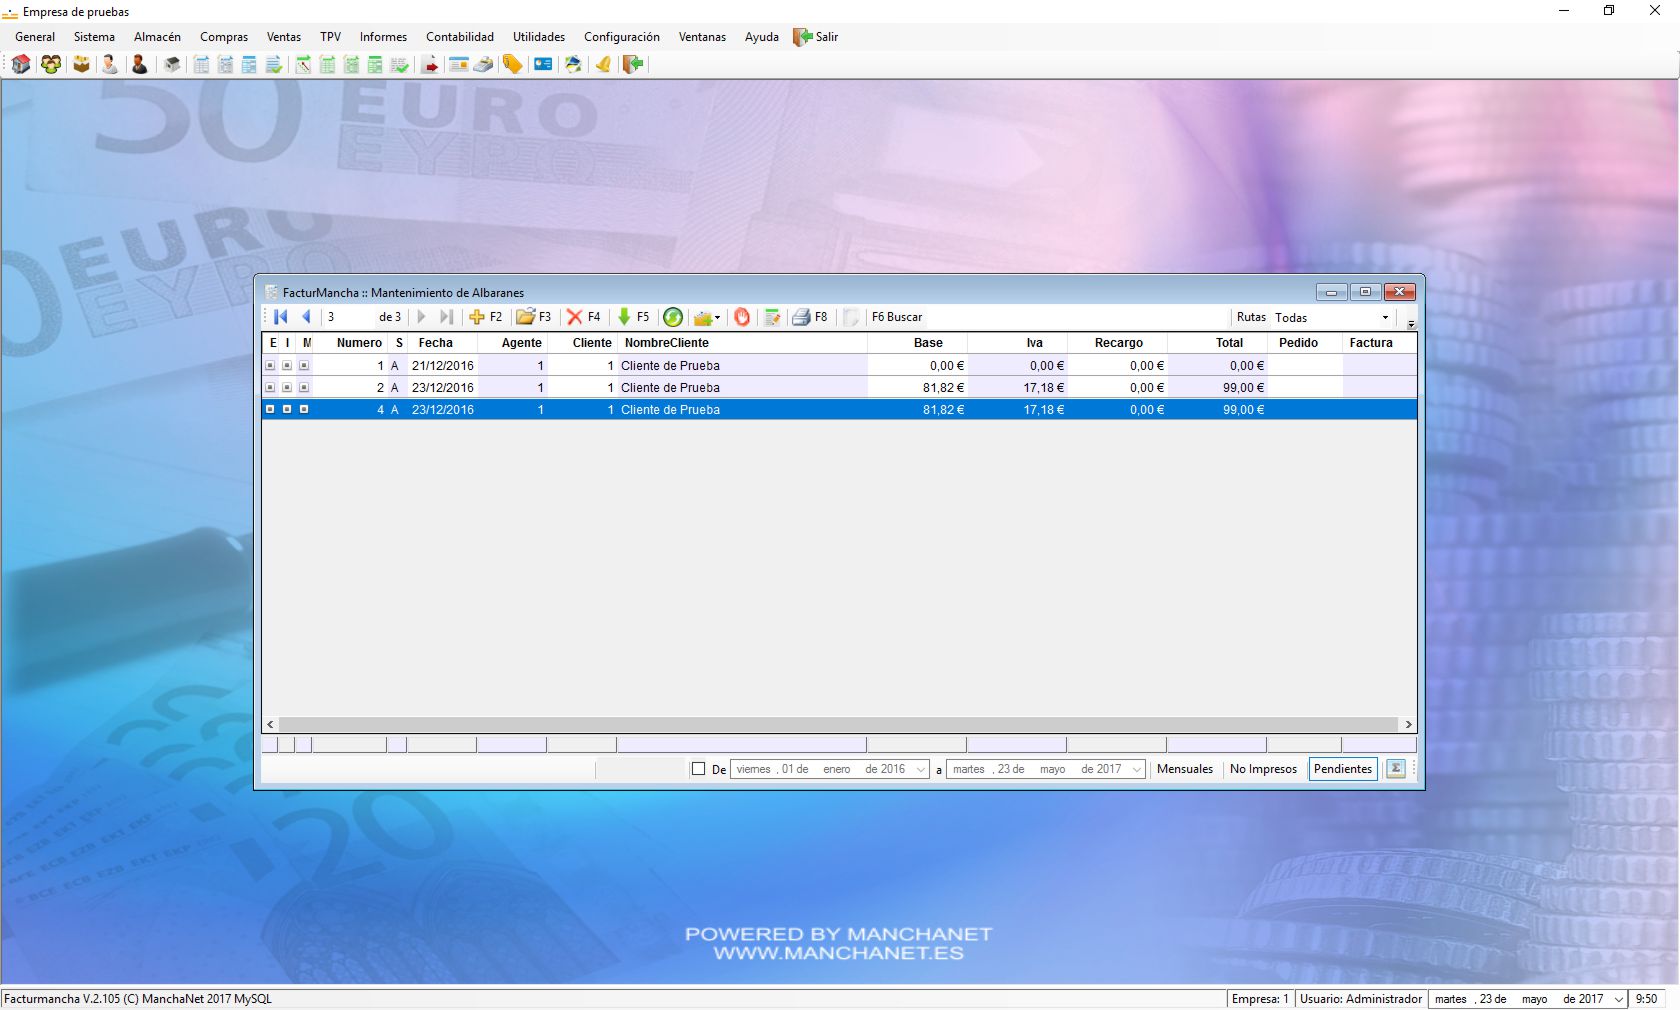
Task: Click the Mensuales button
Action: (x=1184, y=769)
